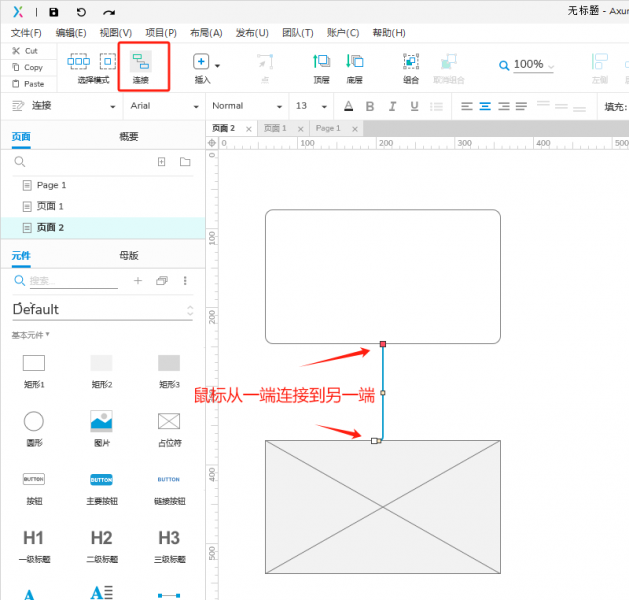Switch to the 母版 masters tab

[129, 255]
